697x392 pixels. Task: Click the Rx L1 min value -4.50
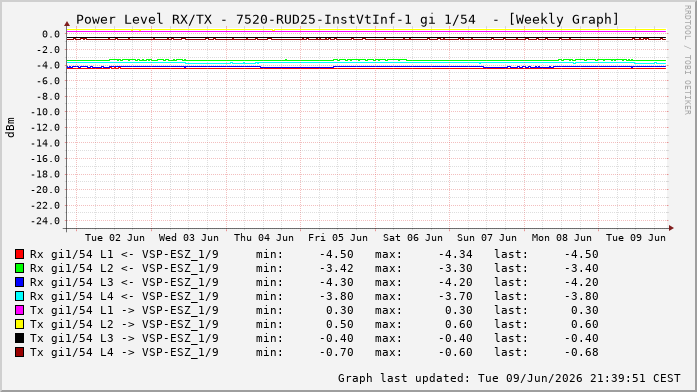coord(336,255)
